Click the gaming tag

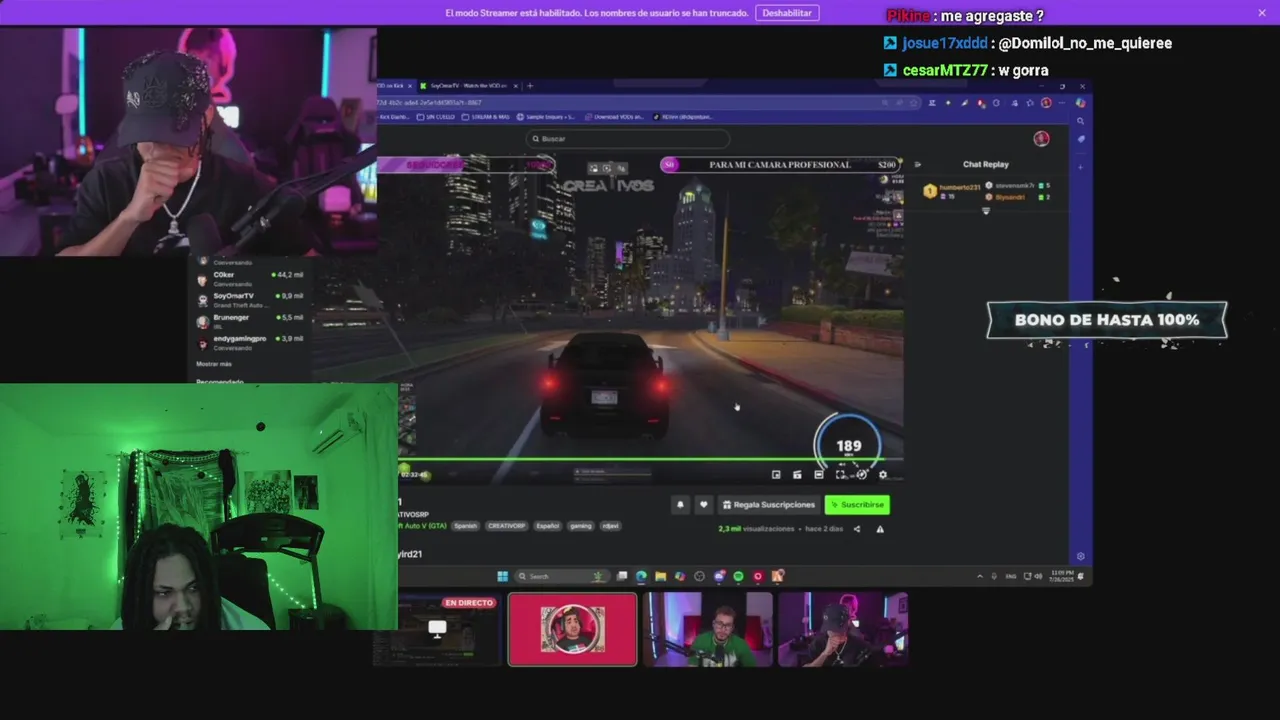[x=581, y=526]
